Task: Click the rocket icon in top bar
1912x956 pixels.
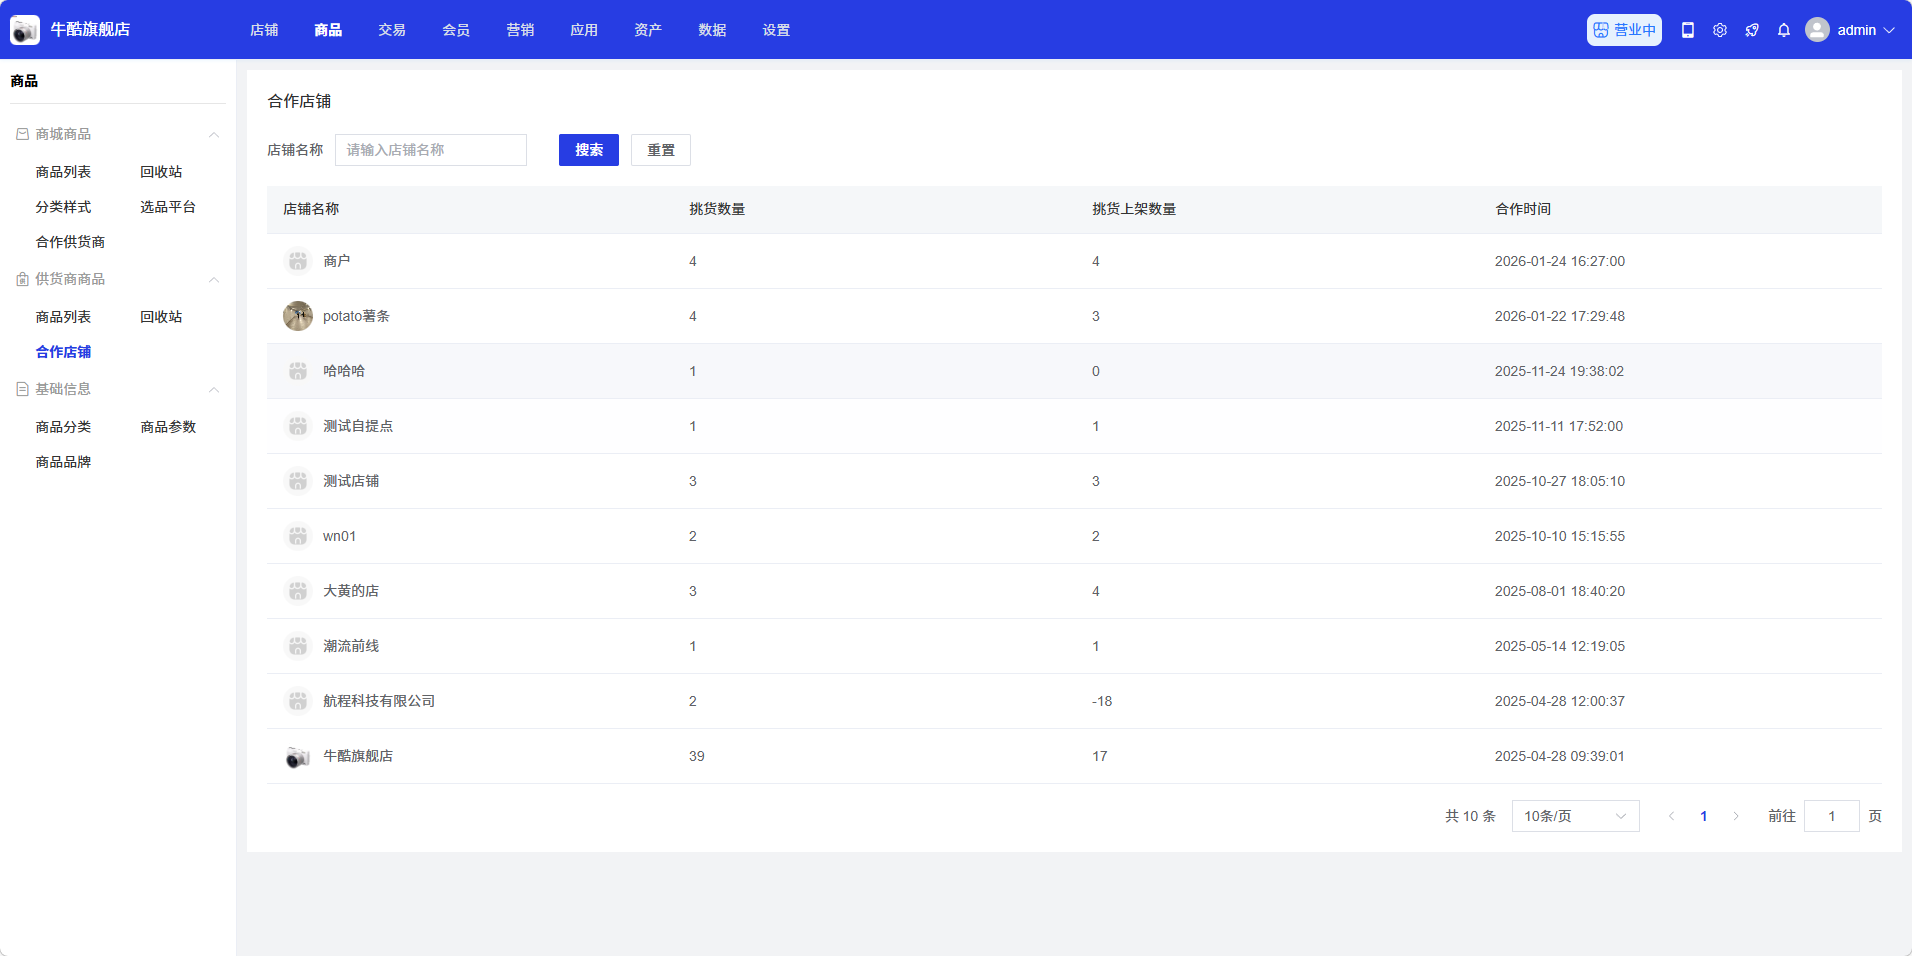Action: [1752, 30]
